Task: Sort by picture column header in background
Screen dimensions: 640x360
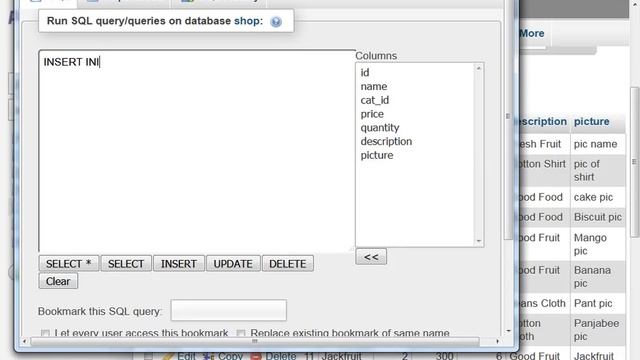Action: [591, 122]
